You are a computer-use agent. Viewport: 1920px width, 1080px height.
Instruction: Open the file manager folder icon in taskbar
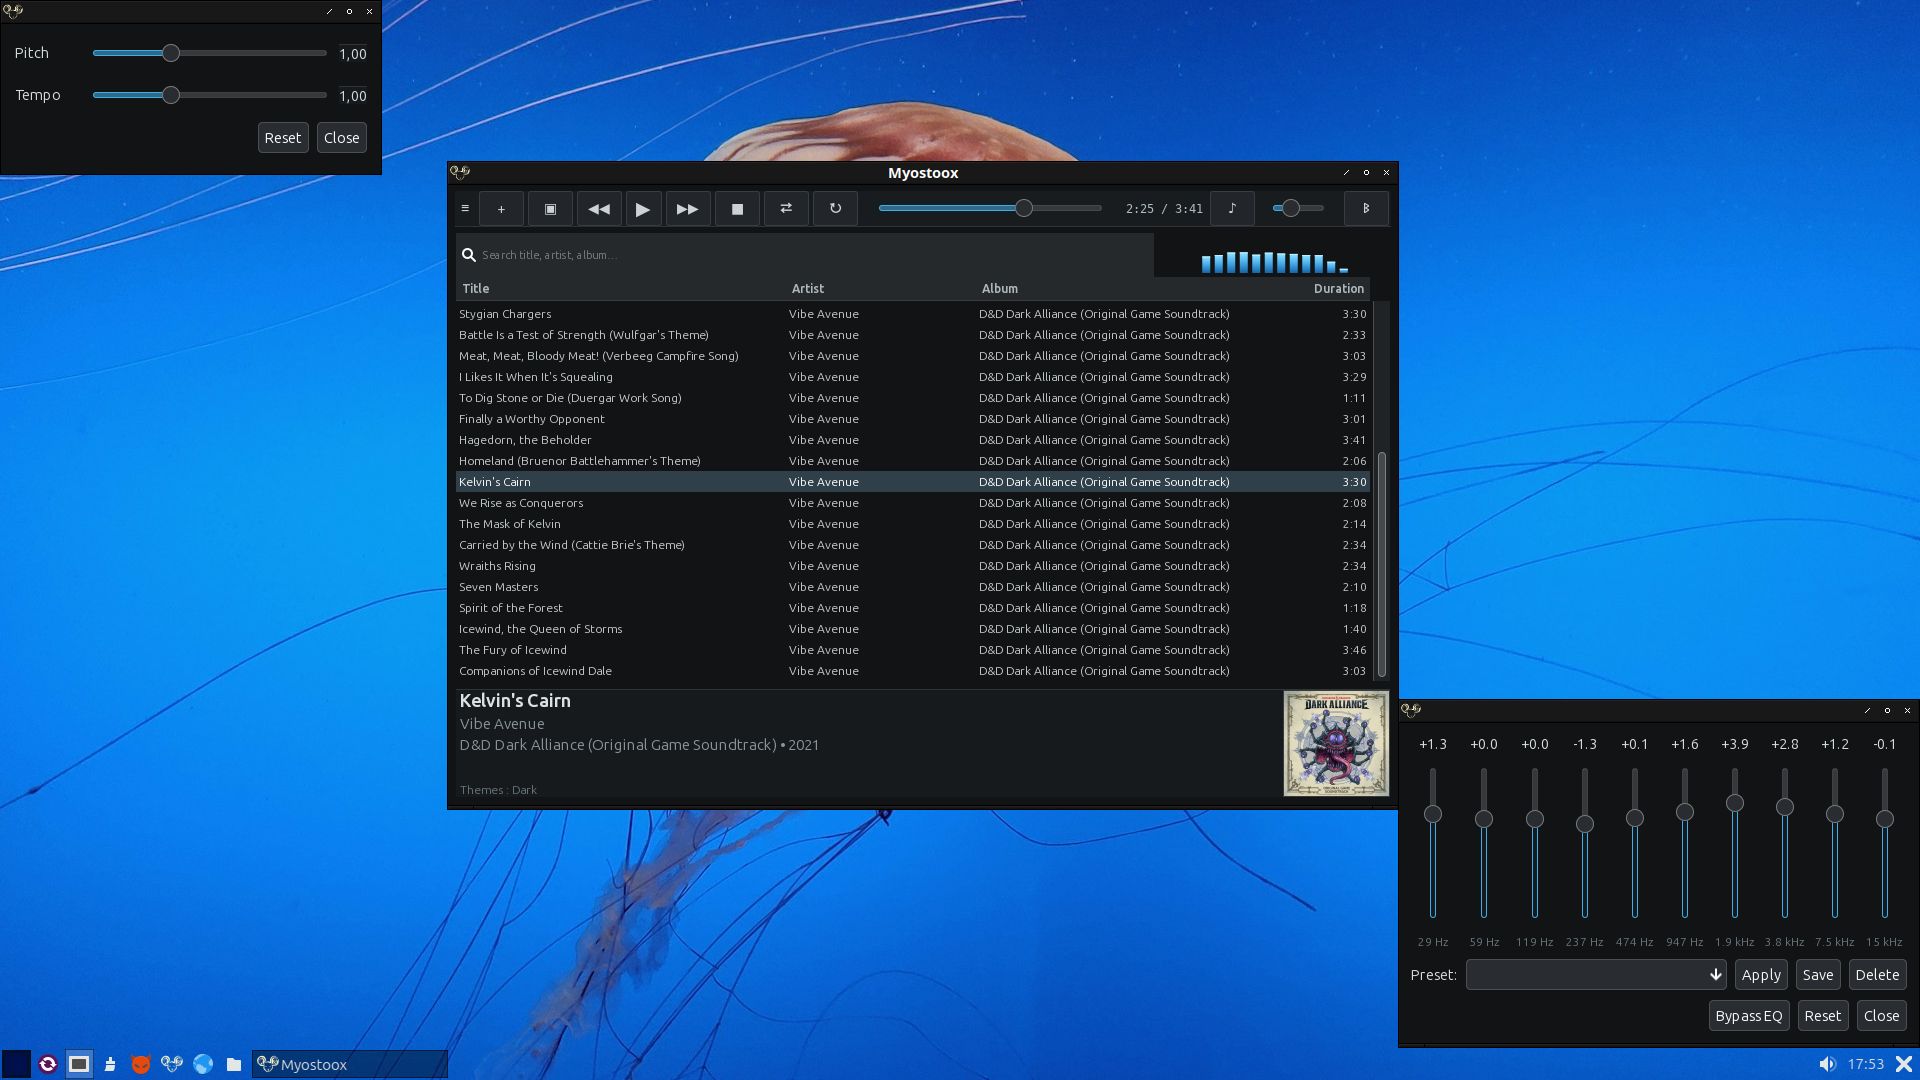point(234,1064)
